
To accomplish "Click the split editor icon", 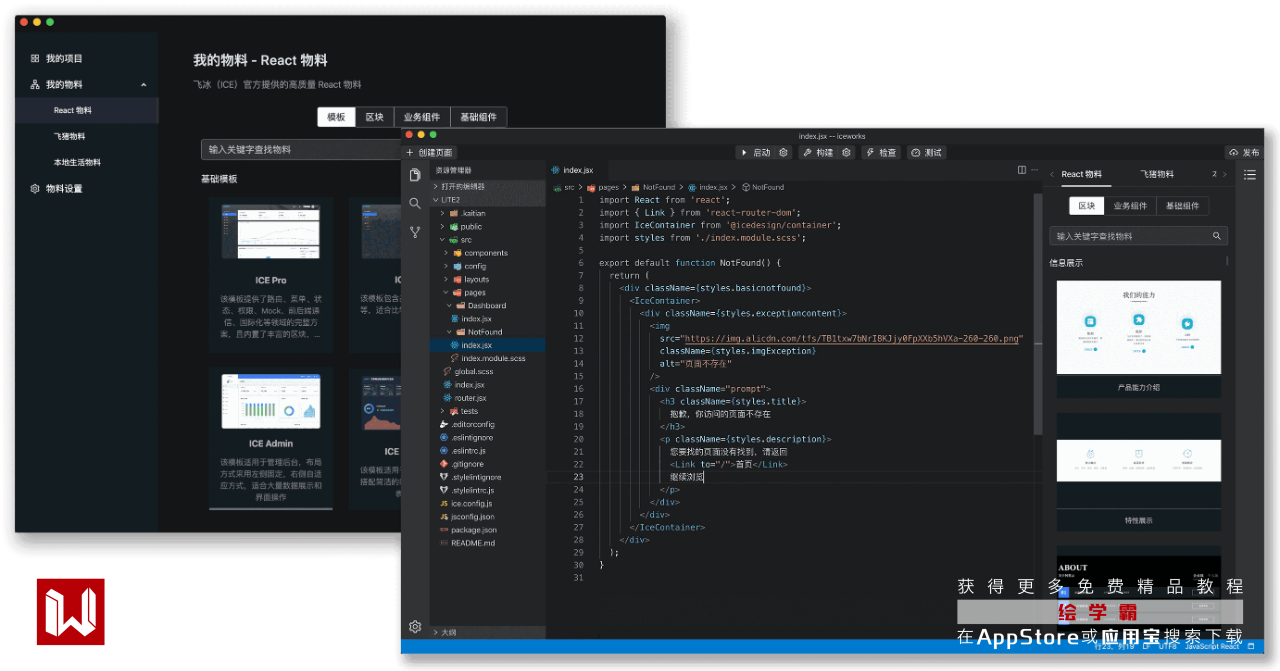I will [1022, 170].
